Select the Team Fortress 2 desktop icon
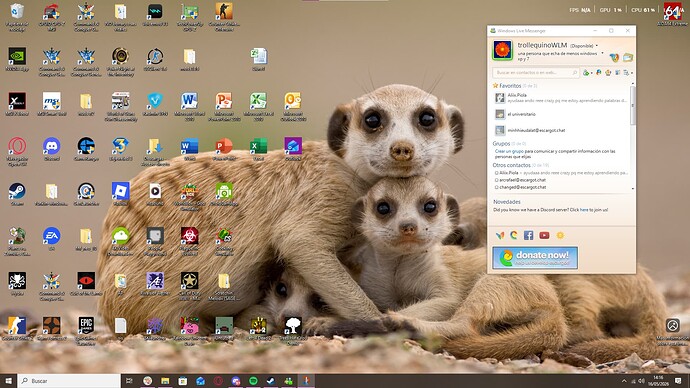 click(x=51, y=329)
